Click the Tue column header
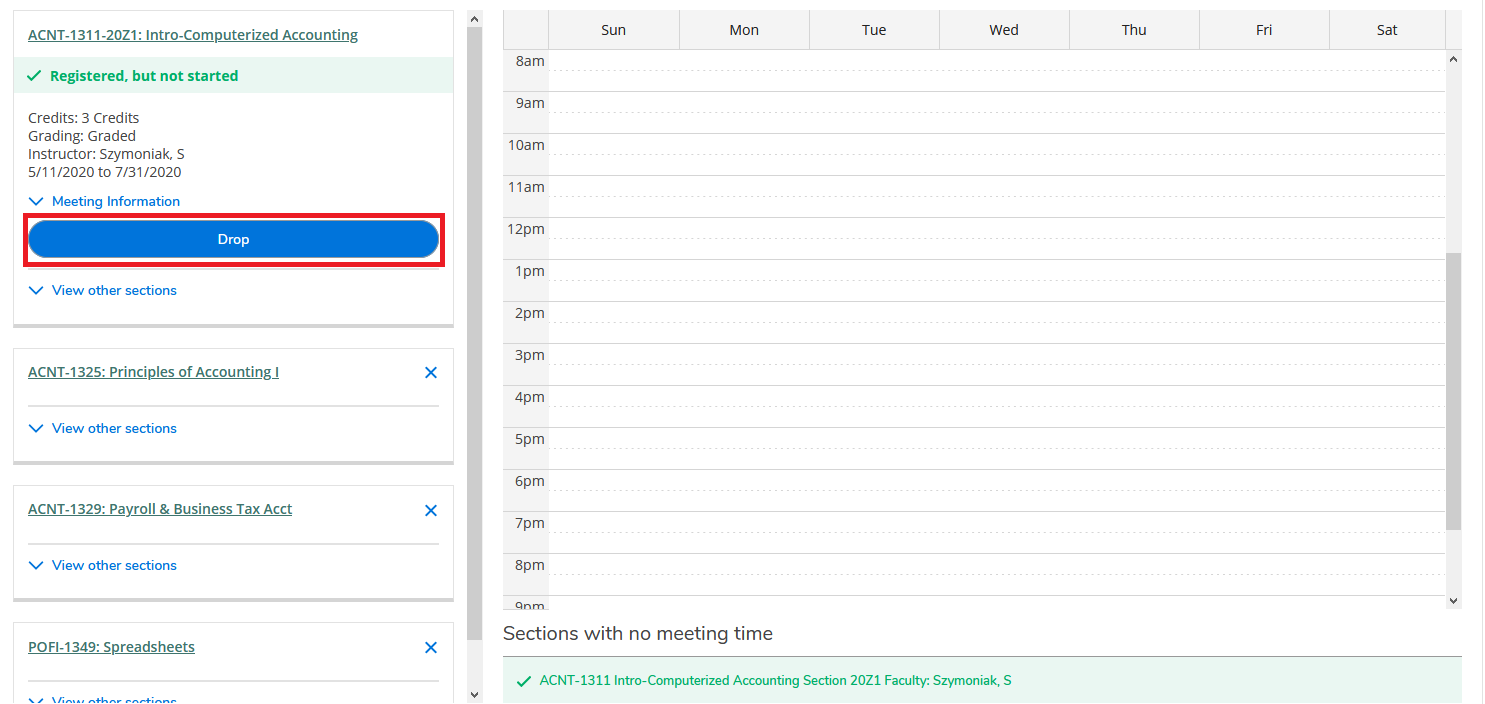 coord(874,30)
